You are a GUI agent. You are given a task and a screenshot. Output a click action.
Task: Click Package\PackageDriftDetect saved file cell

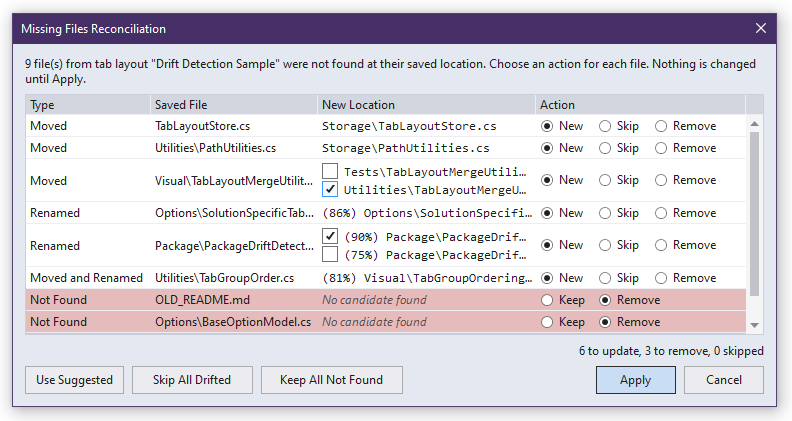pyautogui.click(x=234, y=246)
